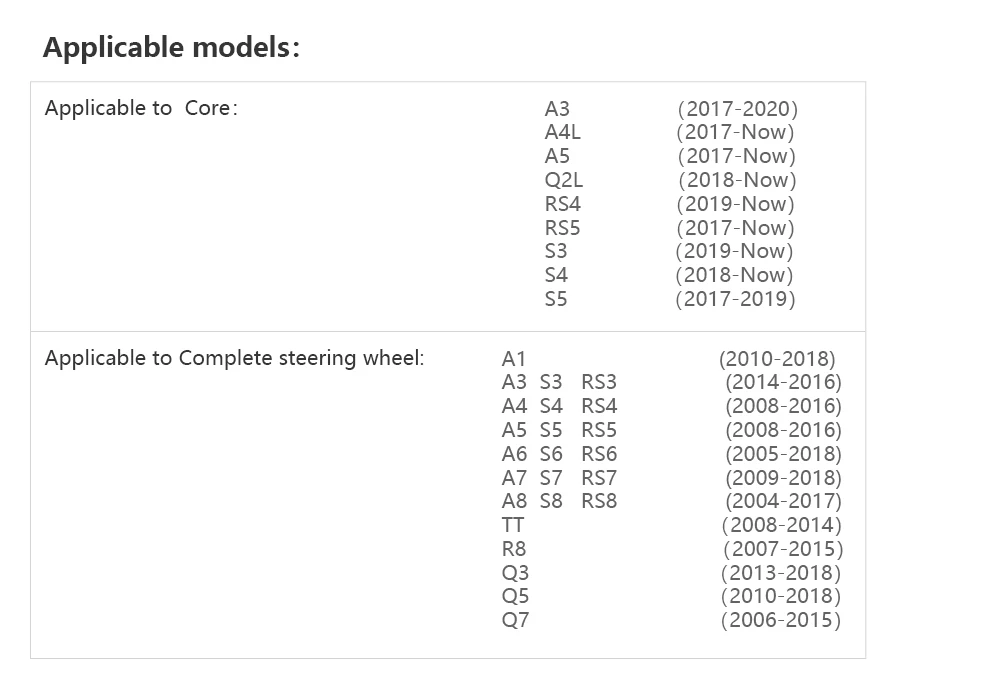Click the (2004-2017) year range
This screenshot has height=683, width=1000.
(783, 501)
